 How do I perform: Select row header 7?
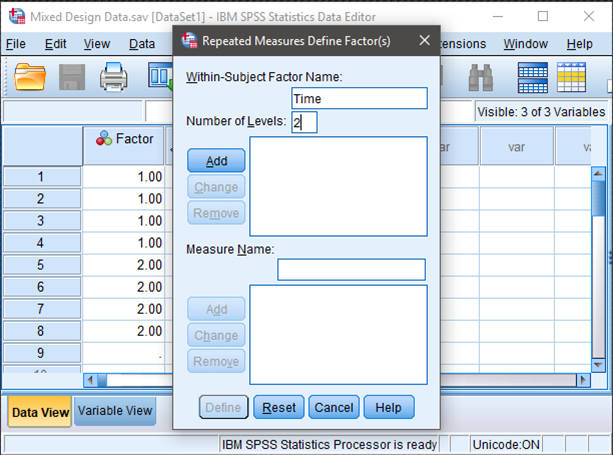pos(42,309)
